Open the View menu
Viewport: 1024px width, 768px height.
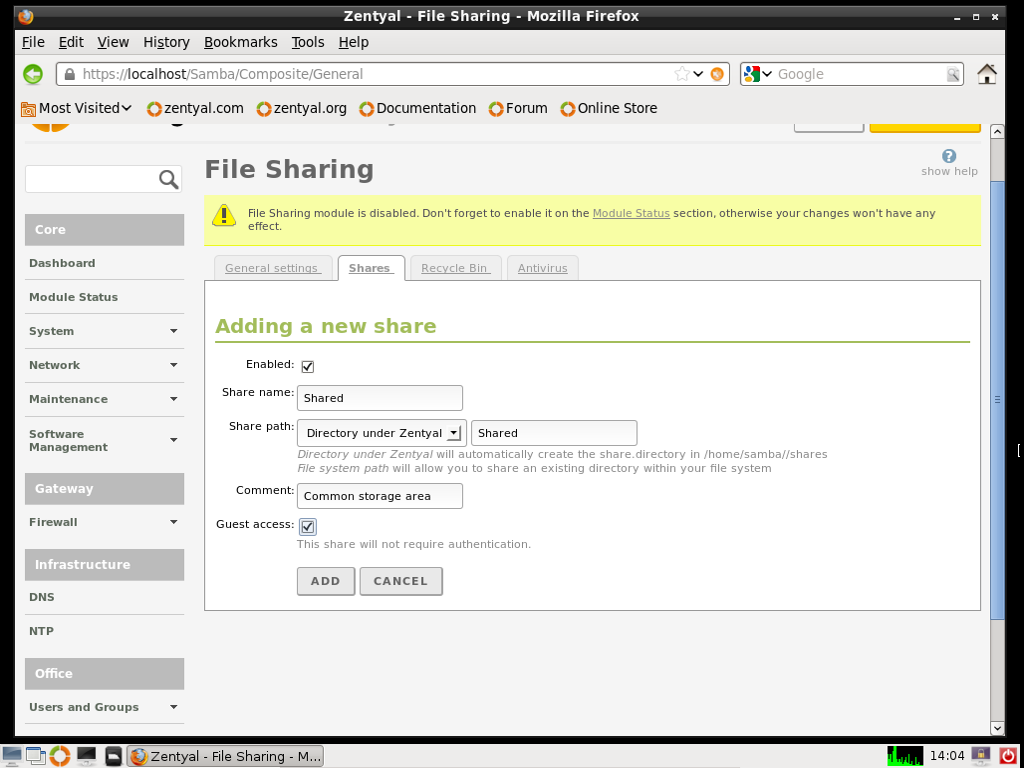click(x=113, y=42)
